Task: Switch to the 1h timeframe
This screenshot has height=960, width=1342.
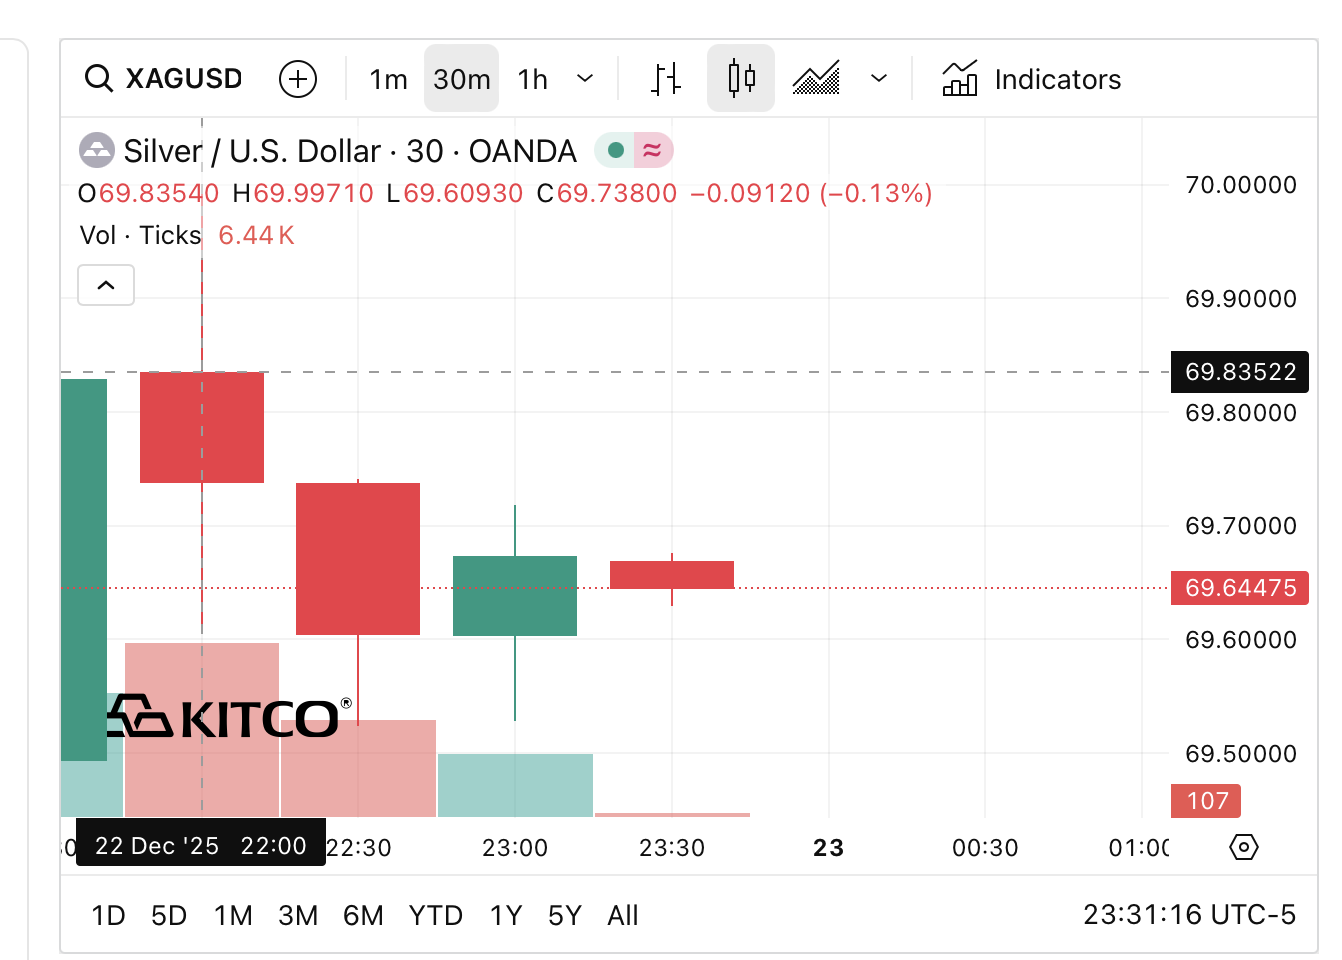Action: [533, 79]
